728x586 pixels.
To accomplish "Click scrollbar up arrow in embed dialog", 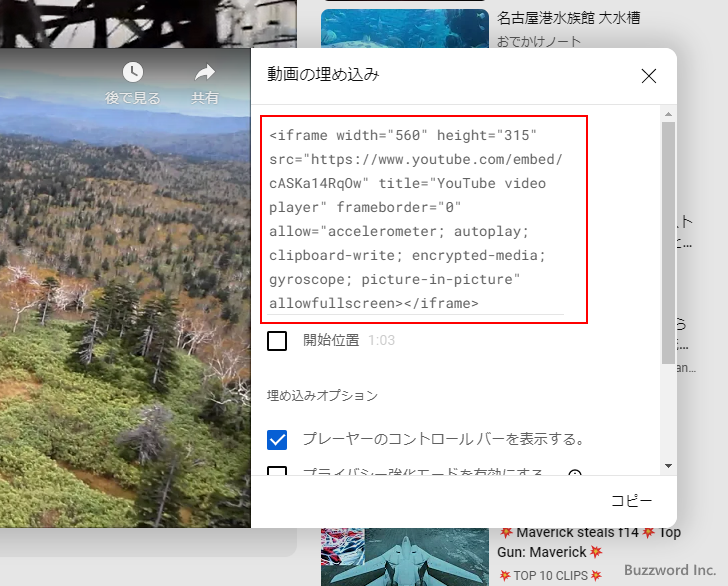I will pos(668,114).
